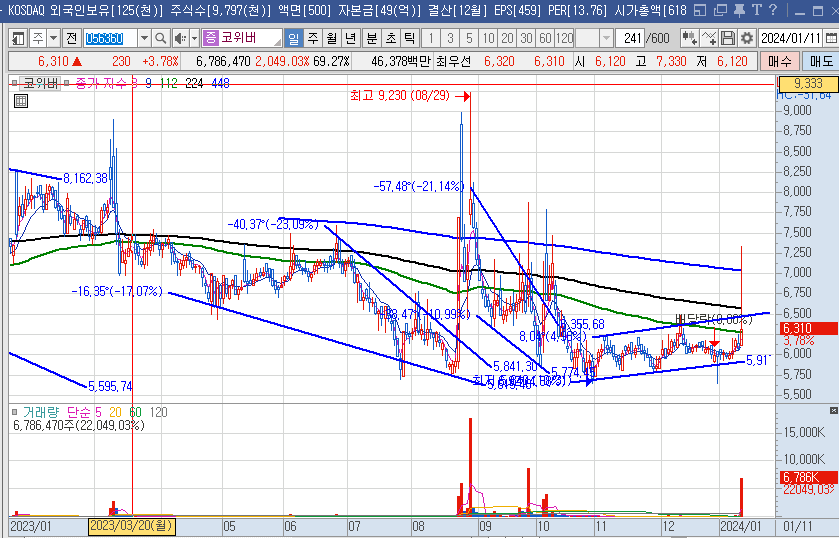
Task: Switch to monthly (월) chart period
Action: point(332,38)
